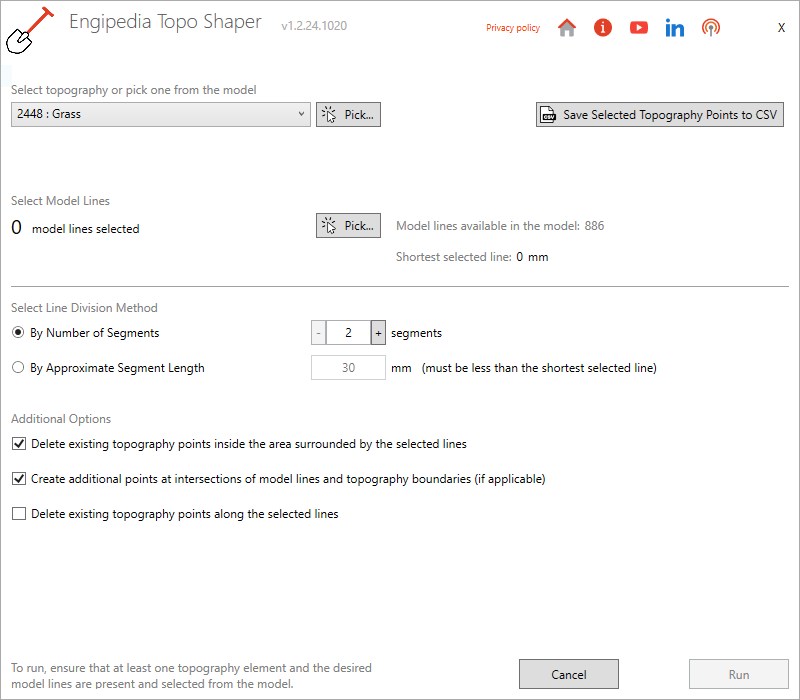Open the LinkedIn page icon
Screen dimensions: 800x700
coord(675,28)
